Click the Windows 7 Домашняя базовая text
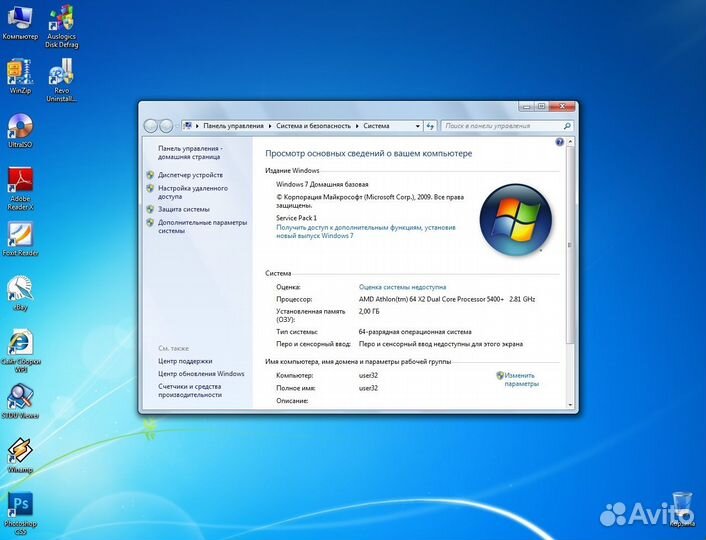 point(322,184)
